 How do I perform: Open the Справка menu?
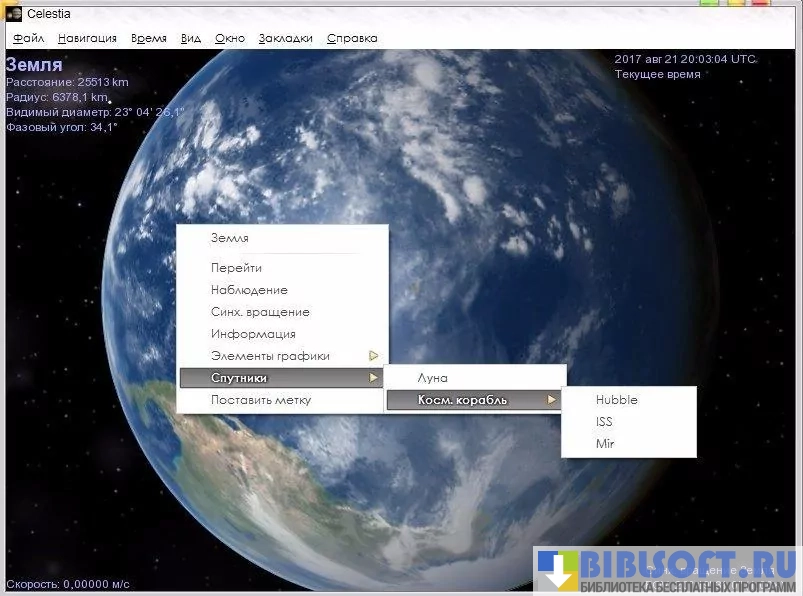[352, 38]
